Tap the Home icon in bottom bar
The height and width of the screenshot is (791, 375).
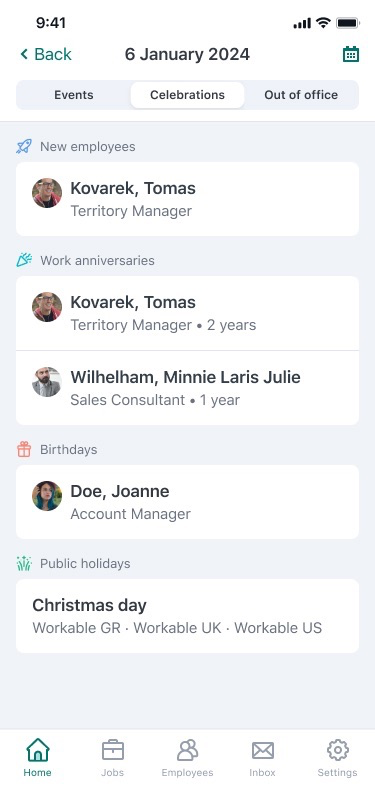[38, 750]
